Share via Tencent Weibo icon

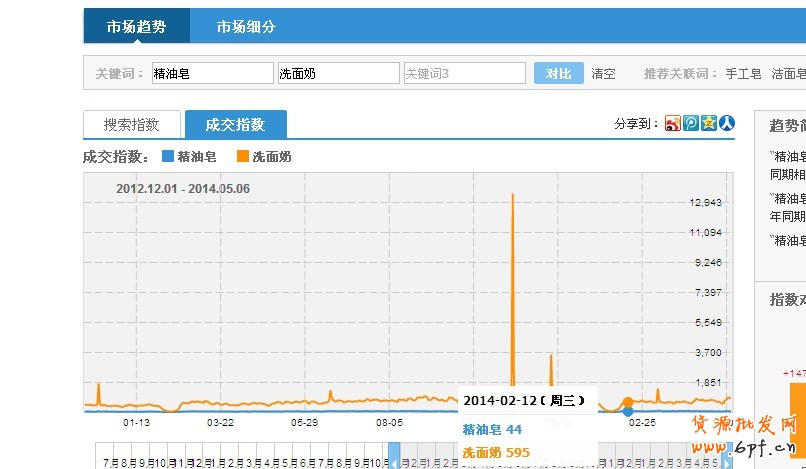pyautogui.click(x=691, y=124)
